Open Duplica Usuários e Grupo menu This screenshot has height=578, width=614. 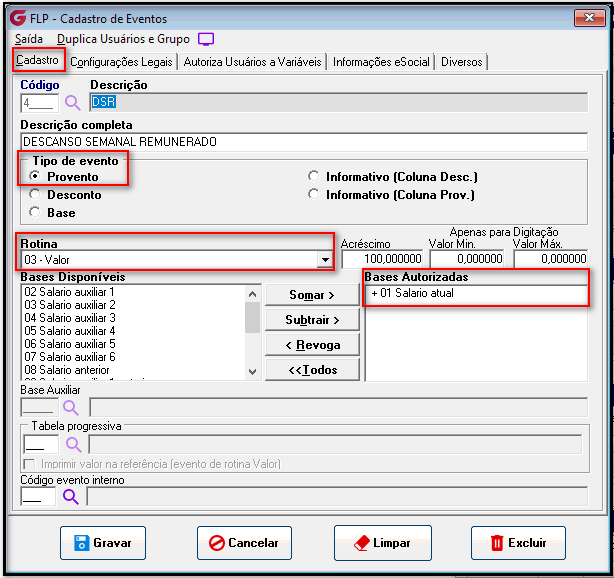[x=123, y=39]
